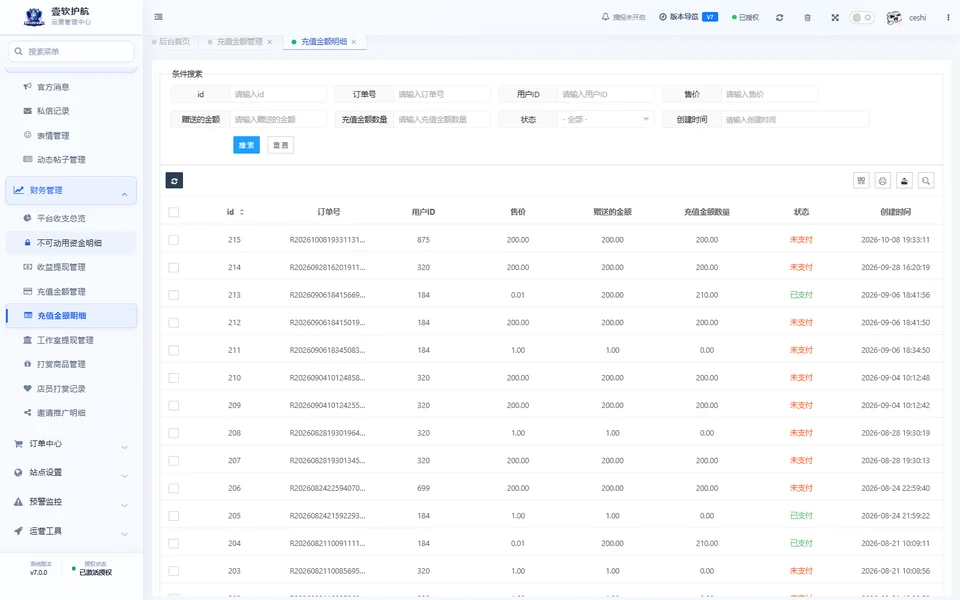
Task: Open 不可动用资金明细 in the sidebar
Action: [x=69, y=243]
